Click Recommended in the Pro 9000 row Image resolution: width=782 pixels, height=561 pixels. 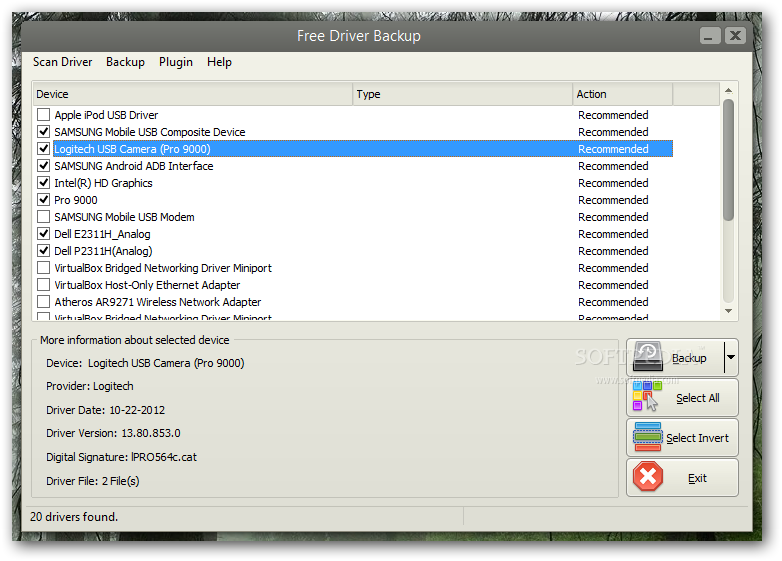(613, 199)
